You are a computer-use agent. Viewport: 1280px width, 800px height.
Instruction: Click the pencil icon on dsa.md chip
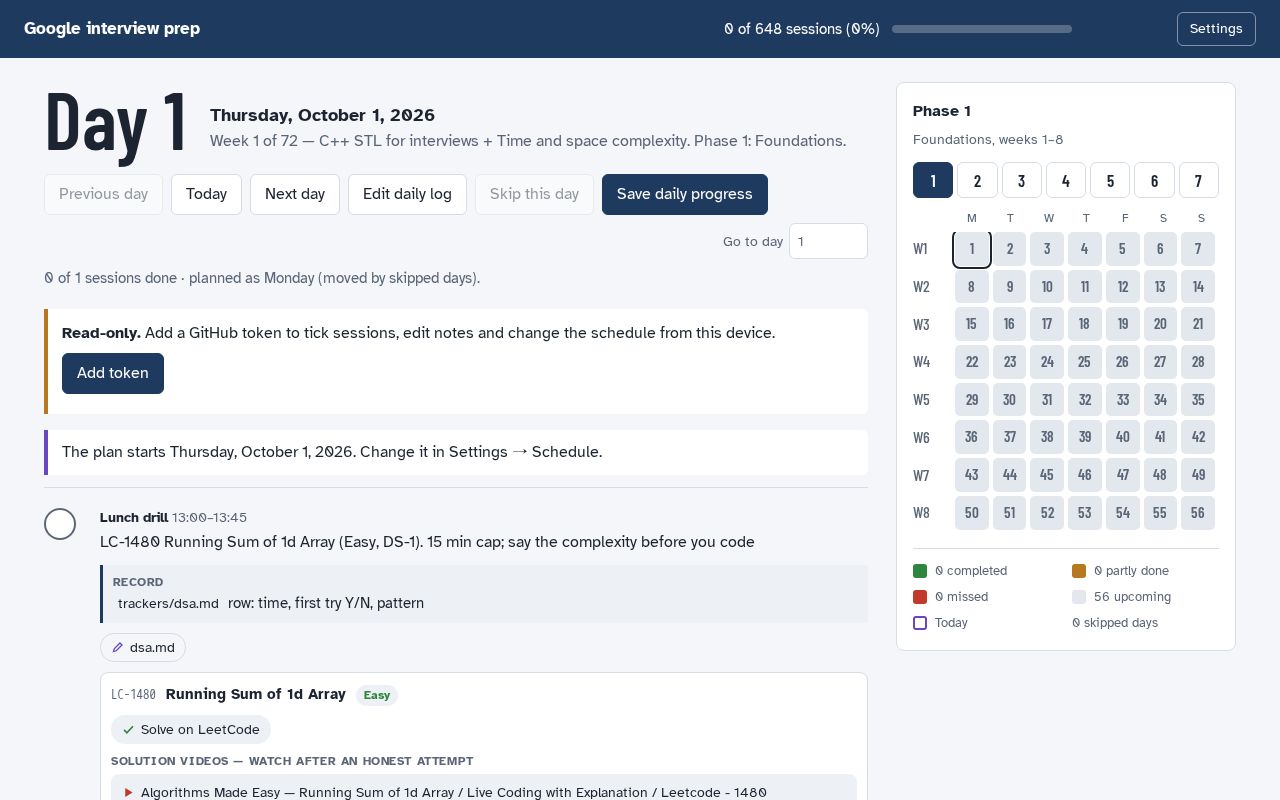[118, 648]
